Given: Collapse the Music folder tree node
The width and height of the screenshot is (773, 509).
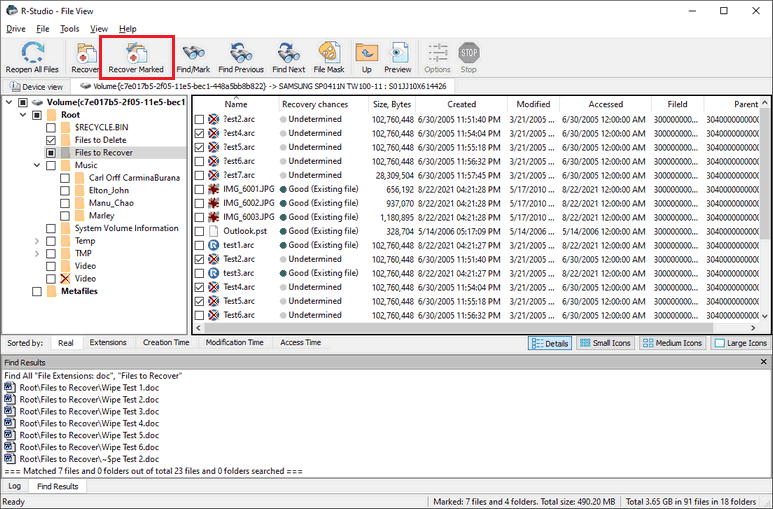Looking at the screenshot, I should (37, 166).
